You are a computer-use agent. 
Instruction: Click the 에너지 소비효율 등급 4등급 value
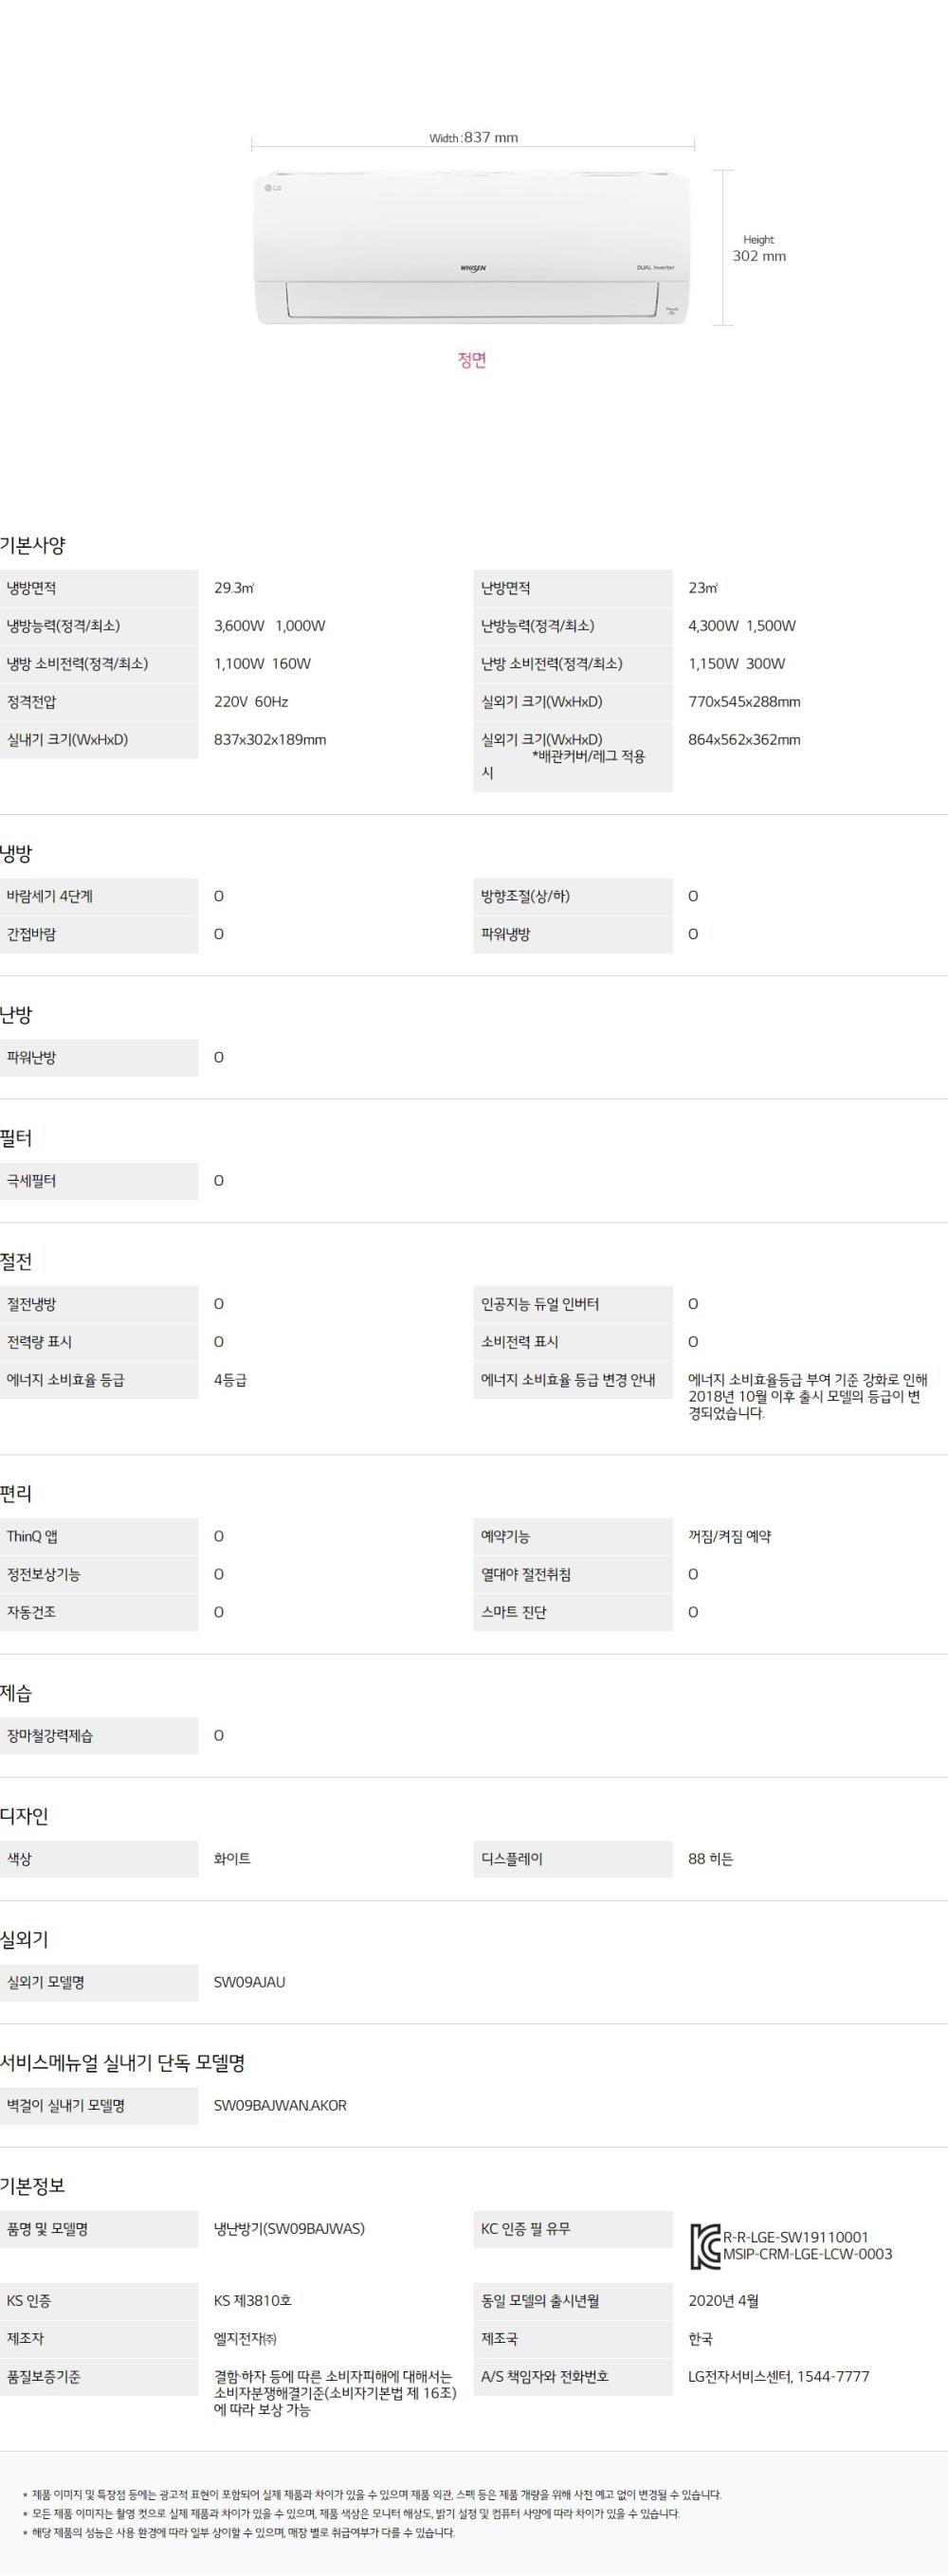[x=230, y=1380]
